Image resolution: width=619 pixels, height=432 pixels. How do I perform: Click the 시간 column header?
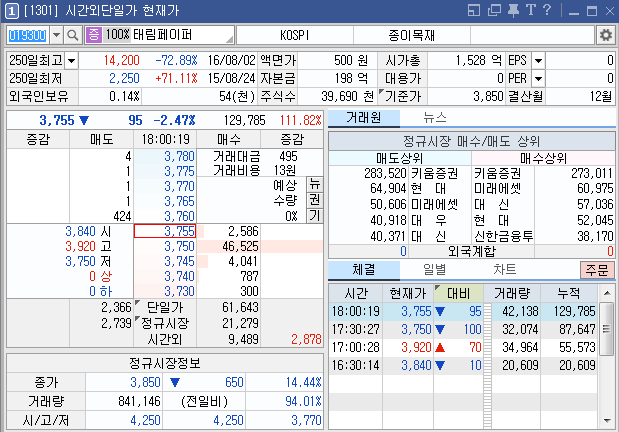(356, 293)
